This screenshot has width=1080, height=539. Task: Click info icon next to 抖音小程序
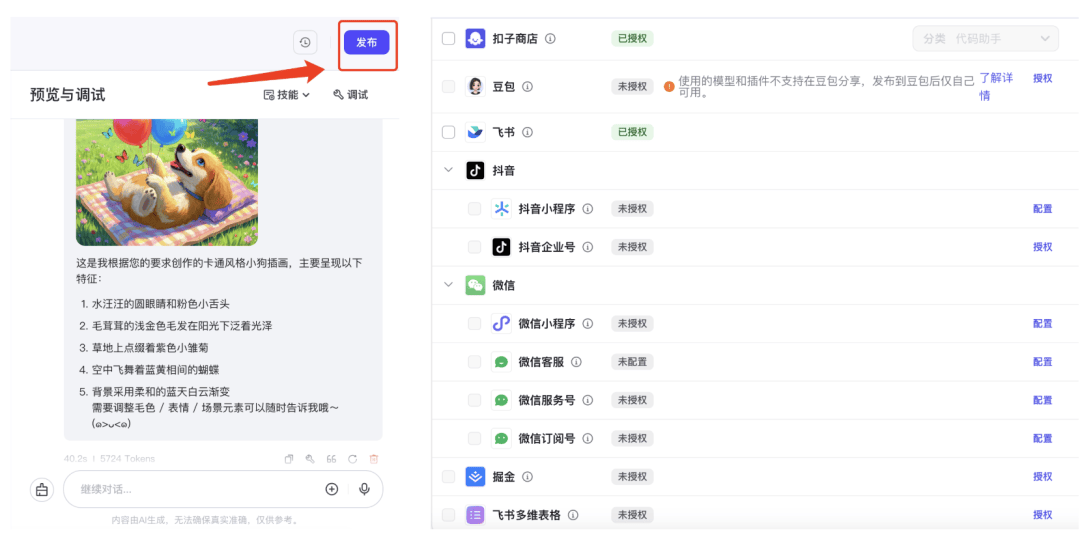click(x=588, y=209)
